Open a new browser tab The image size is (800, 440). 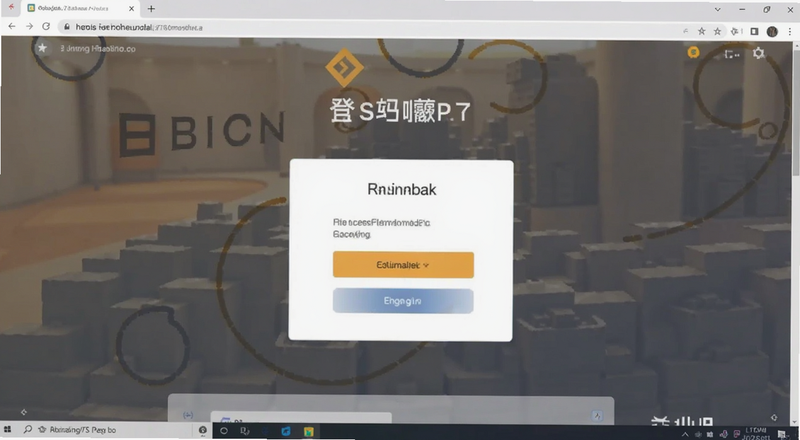151,9
